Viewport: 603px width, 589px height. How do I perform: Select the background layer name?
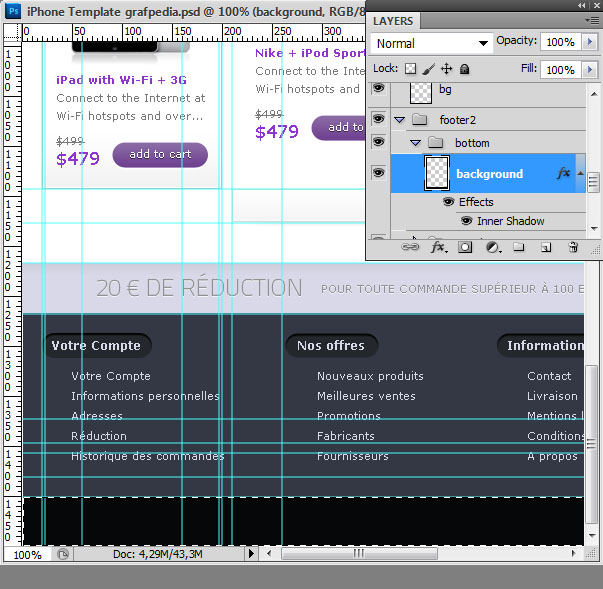coord(489,174)
